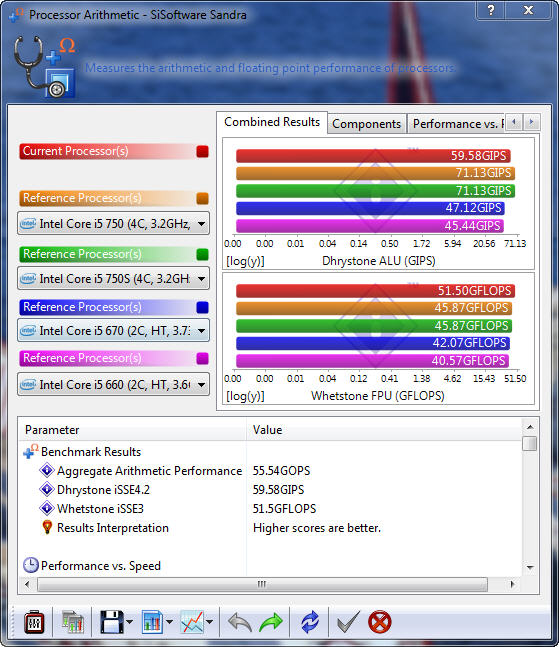Toggle magenta Reference Processor(s) color box
The width and height of the screenshot is (559, 647).
point(202,358)
